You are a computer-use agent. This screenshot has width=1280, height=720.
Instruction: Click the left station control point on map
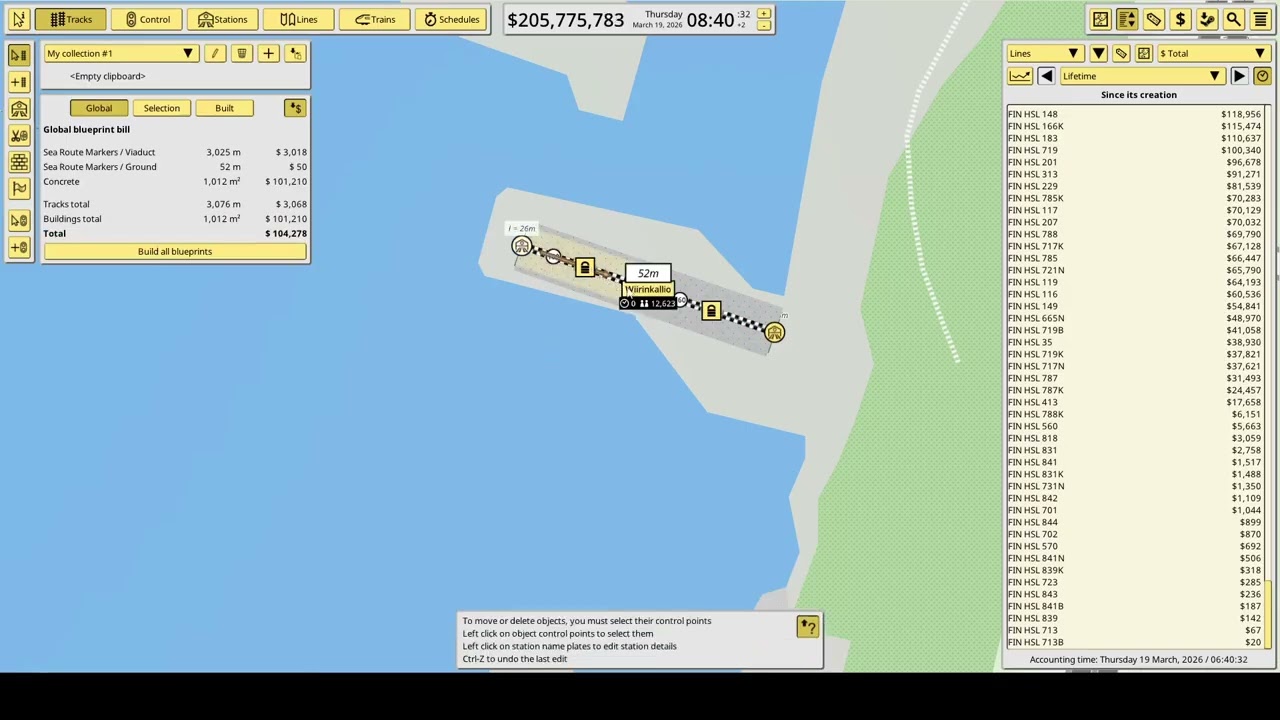[x=521, y=246]
